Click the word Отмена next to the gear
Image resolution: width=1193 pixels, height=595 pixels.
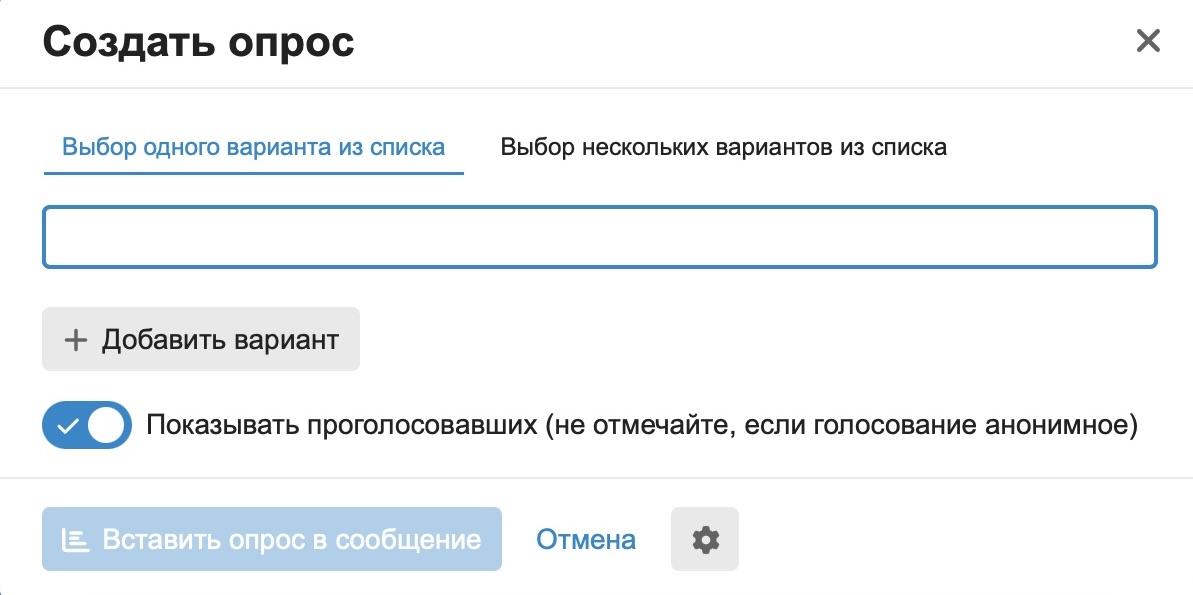pos(586,540)
